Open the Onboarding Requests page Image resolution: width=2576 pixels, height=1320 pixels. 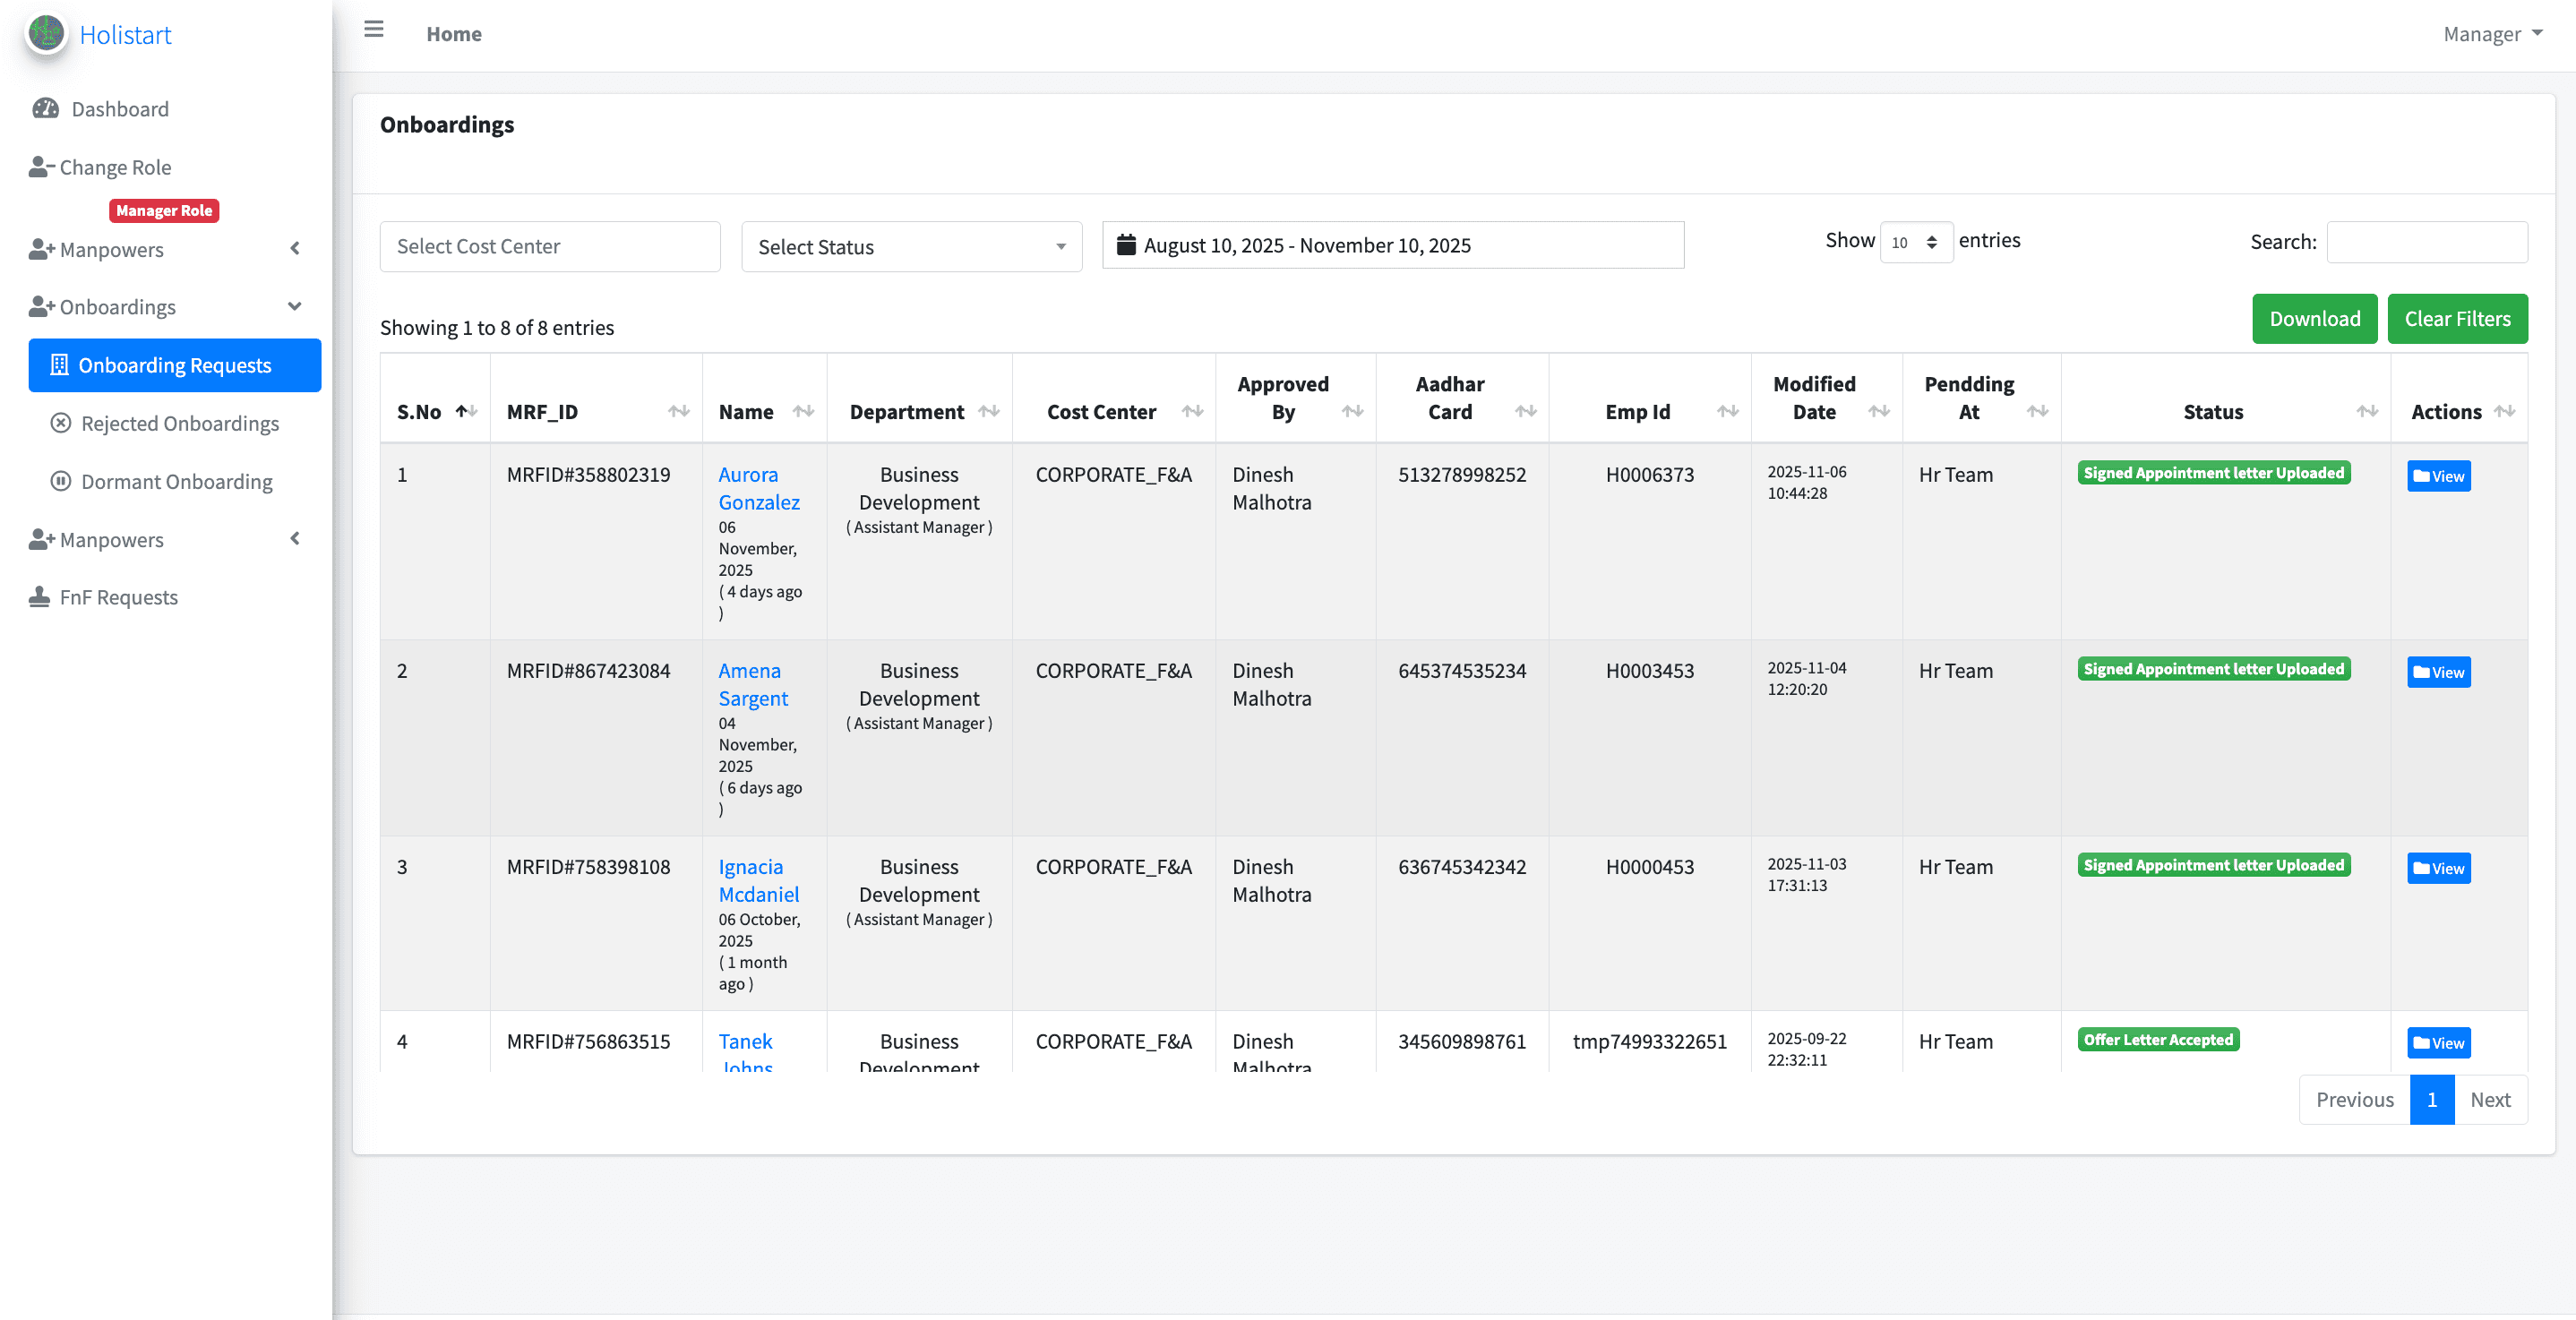(175, 364)
